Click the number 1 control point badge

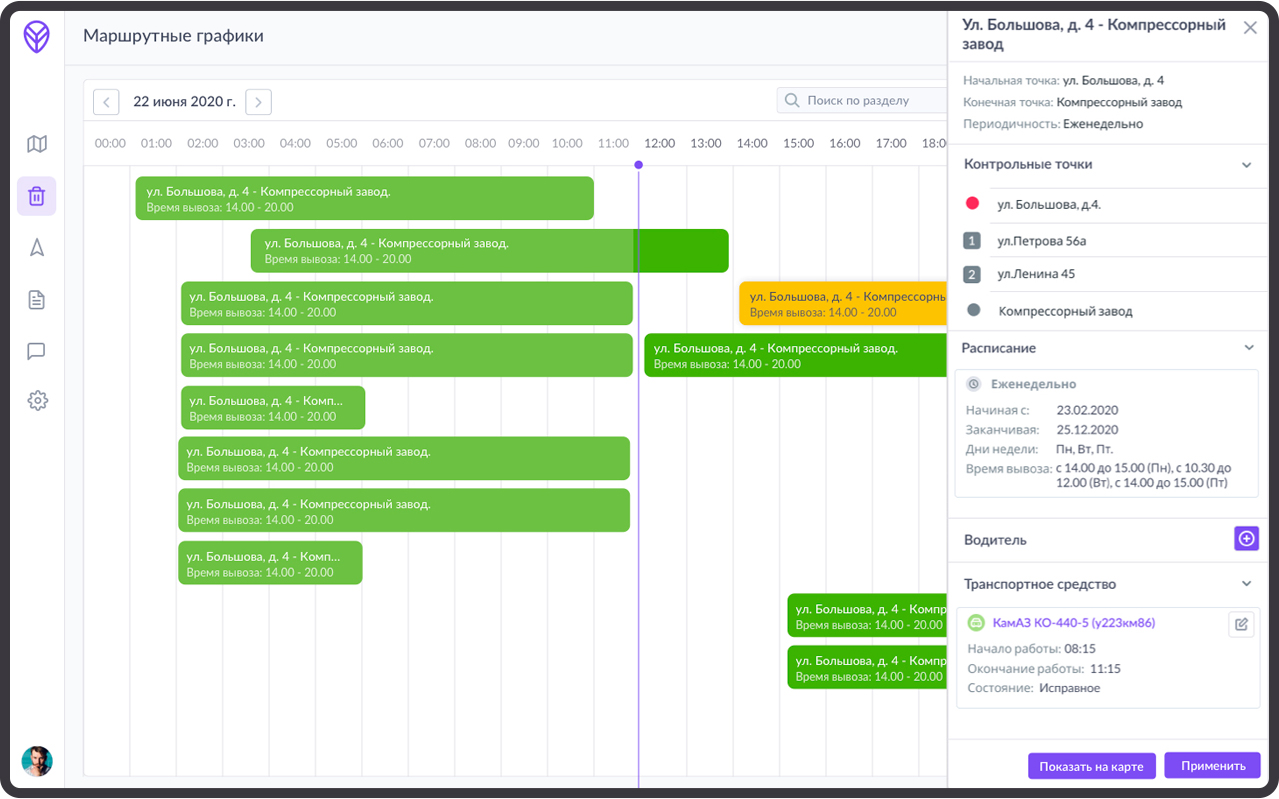[x=972, y=241]
